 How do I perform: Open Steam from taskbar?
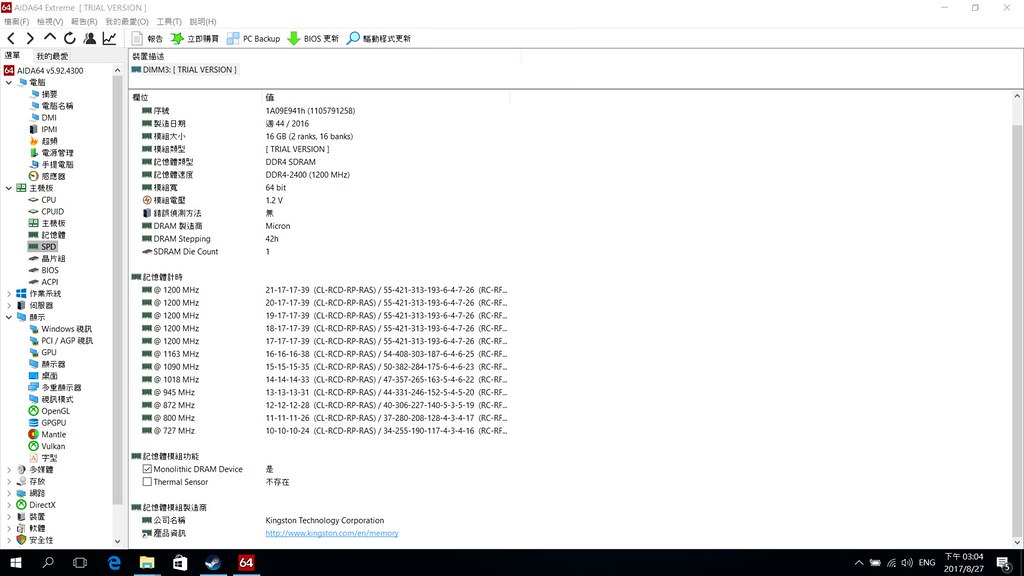coord(213,562)
